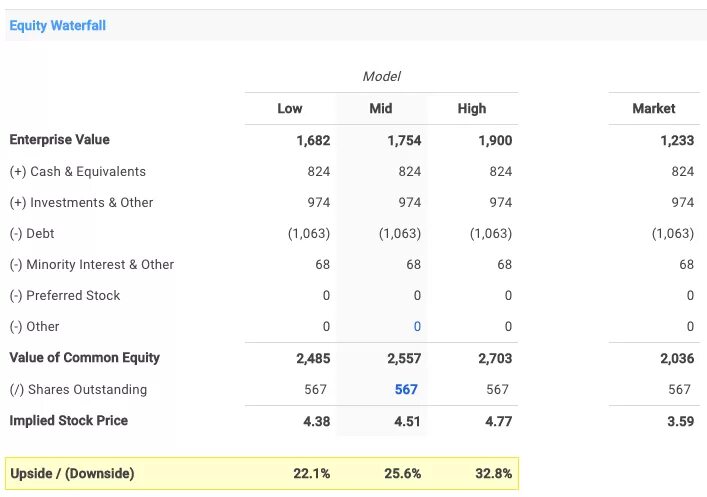Click the Enterprise Value row label
This screenshot has width=707, height=497.
pyautogui.click(x=60, y=140)
